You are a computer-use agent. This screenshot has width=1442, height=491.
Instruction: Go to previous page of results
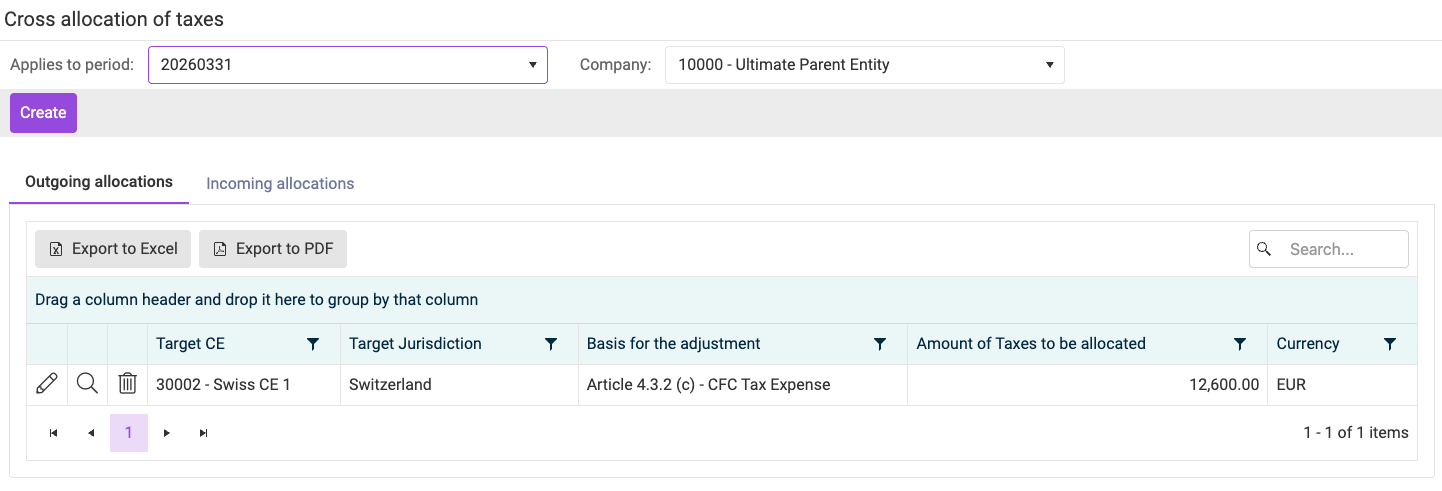click(91, 433)
